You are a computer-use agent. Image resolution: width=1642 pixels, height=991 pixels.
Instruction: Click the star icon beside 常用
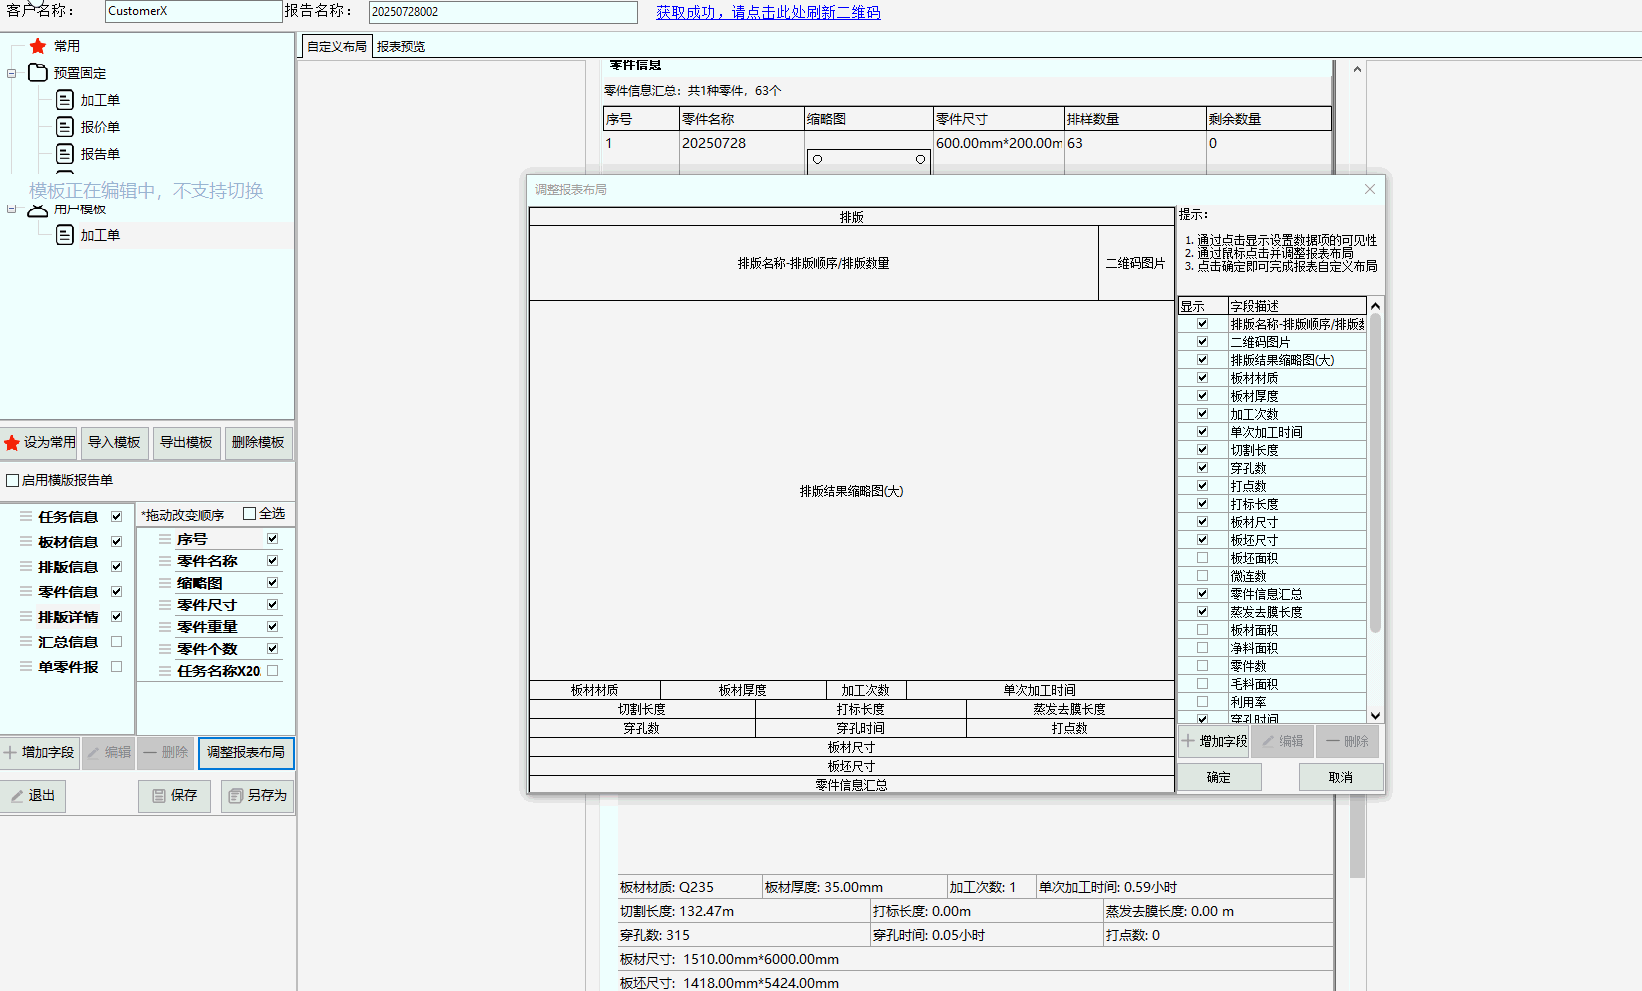click(x=38, y=46)
